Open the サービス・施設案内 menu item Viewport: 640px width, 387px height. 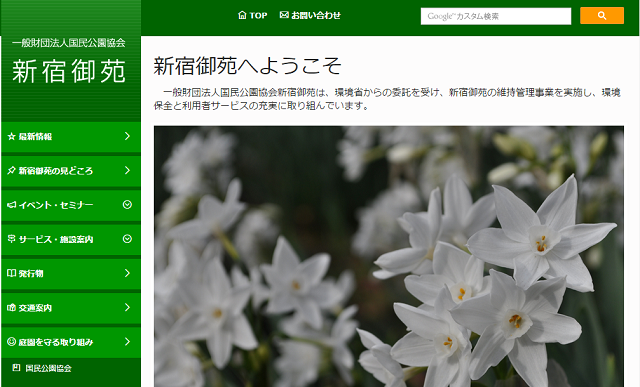click(71, 239)
